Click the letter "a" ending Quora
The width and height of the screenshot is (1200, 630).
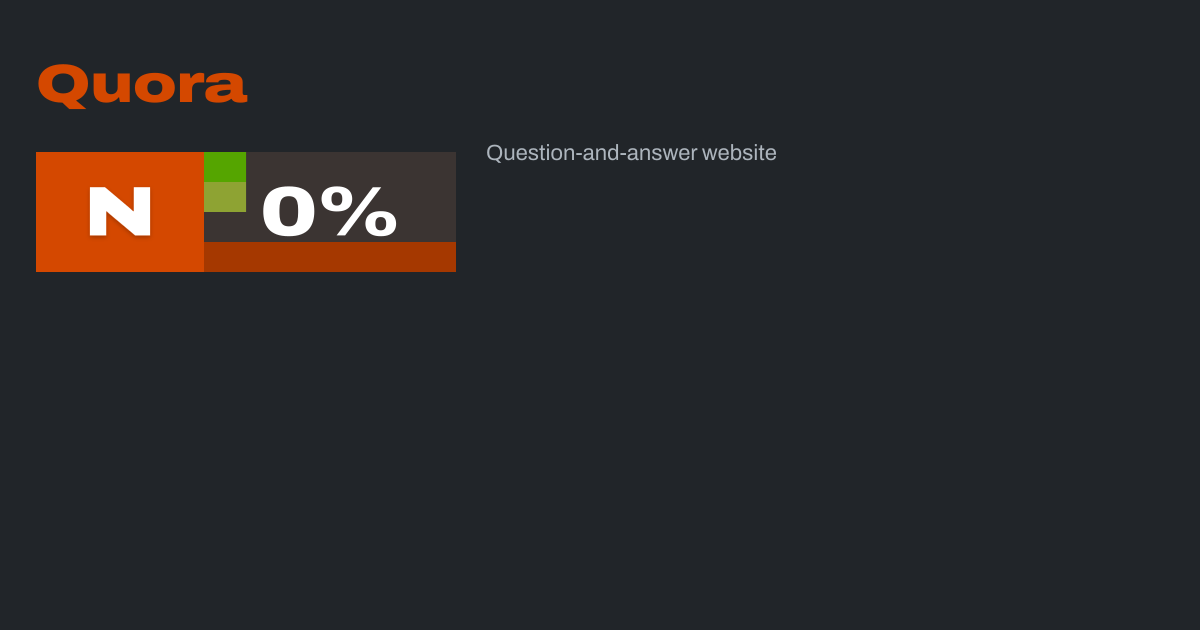(x=226, y=88)
